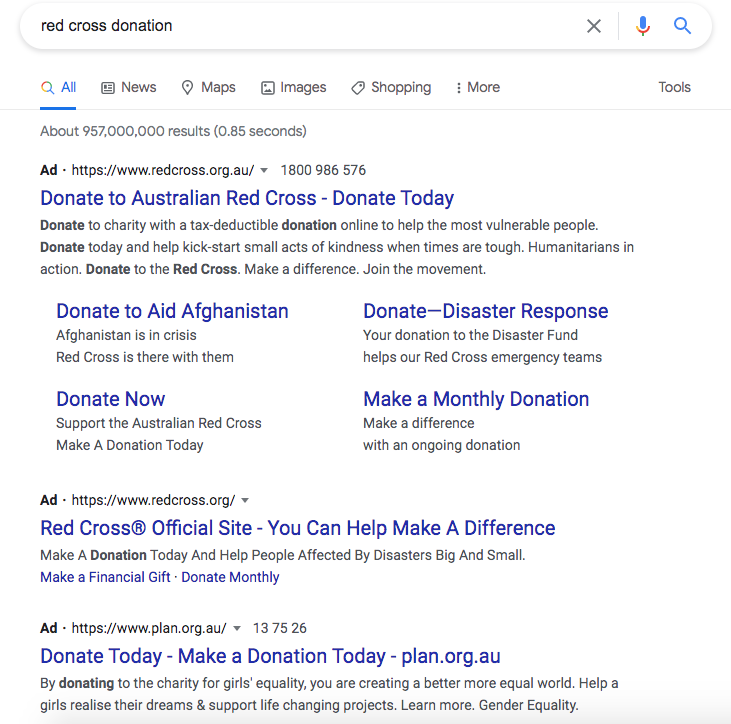
Task: Switch to the Maps tab
Action: click(208, 87)
